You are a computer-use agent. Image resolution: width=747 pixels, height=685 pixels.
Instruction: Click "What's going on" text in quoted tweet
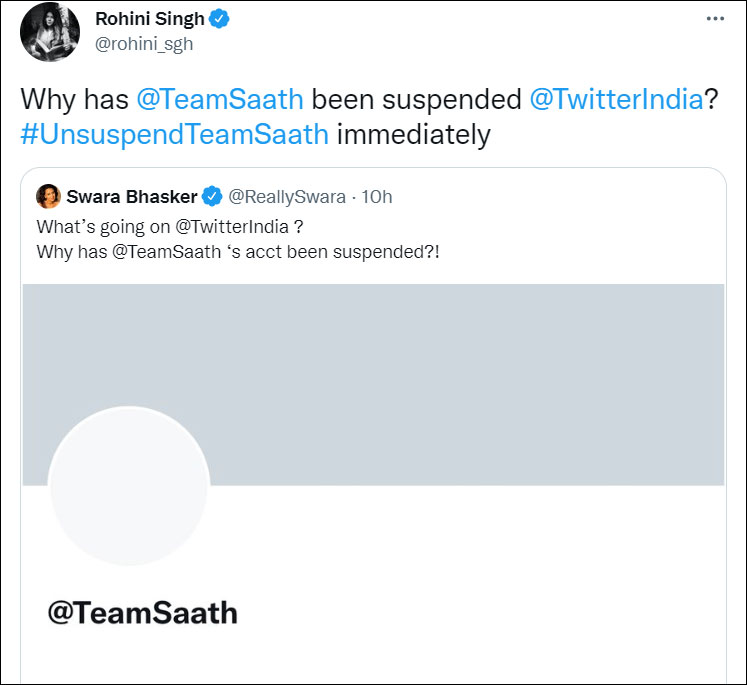(x=92, y=225)
